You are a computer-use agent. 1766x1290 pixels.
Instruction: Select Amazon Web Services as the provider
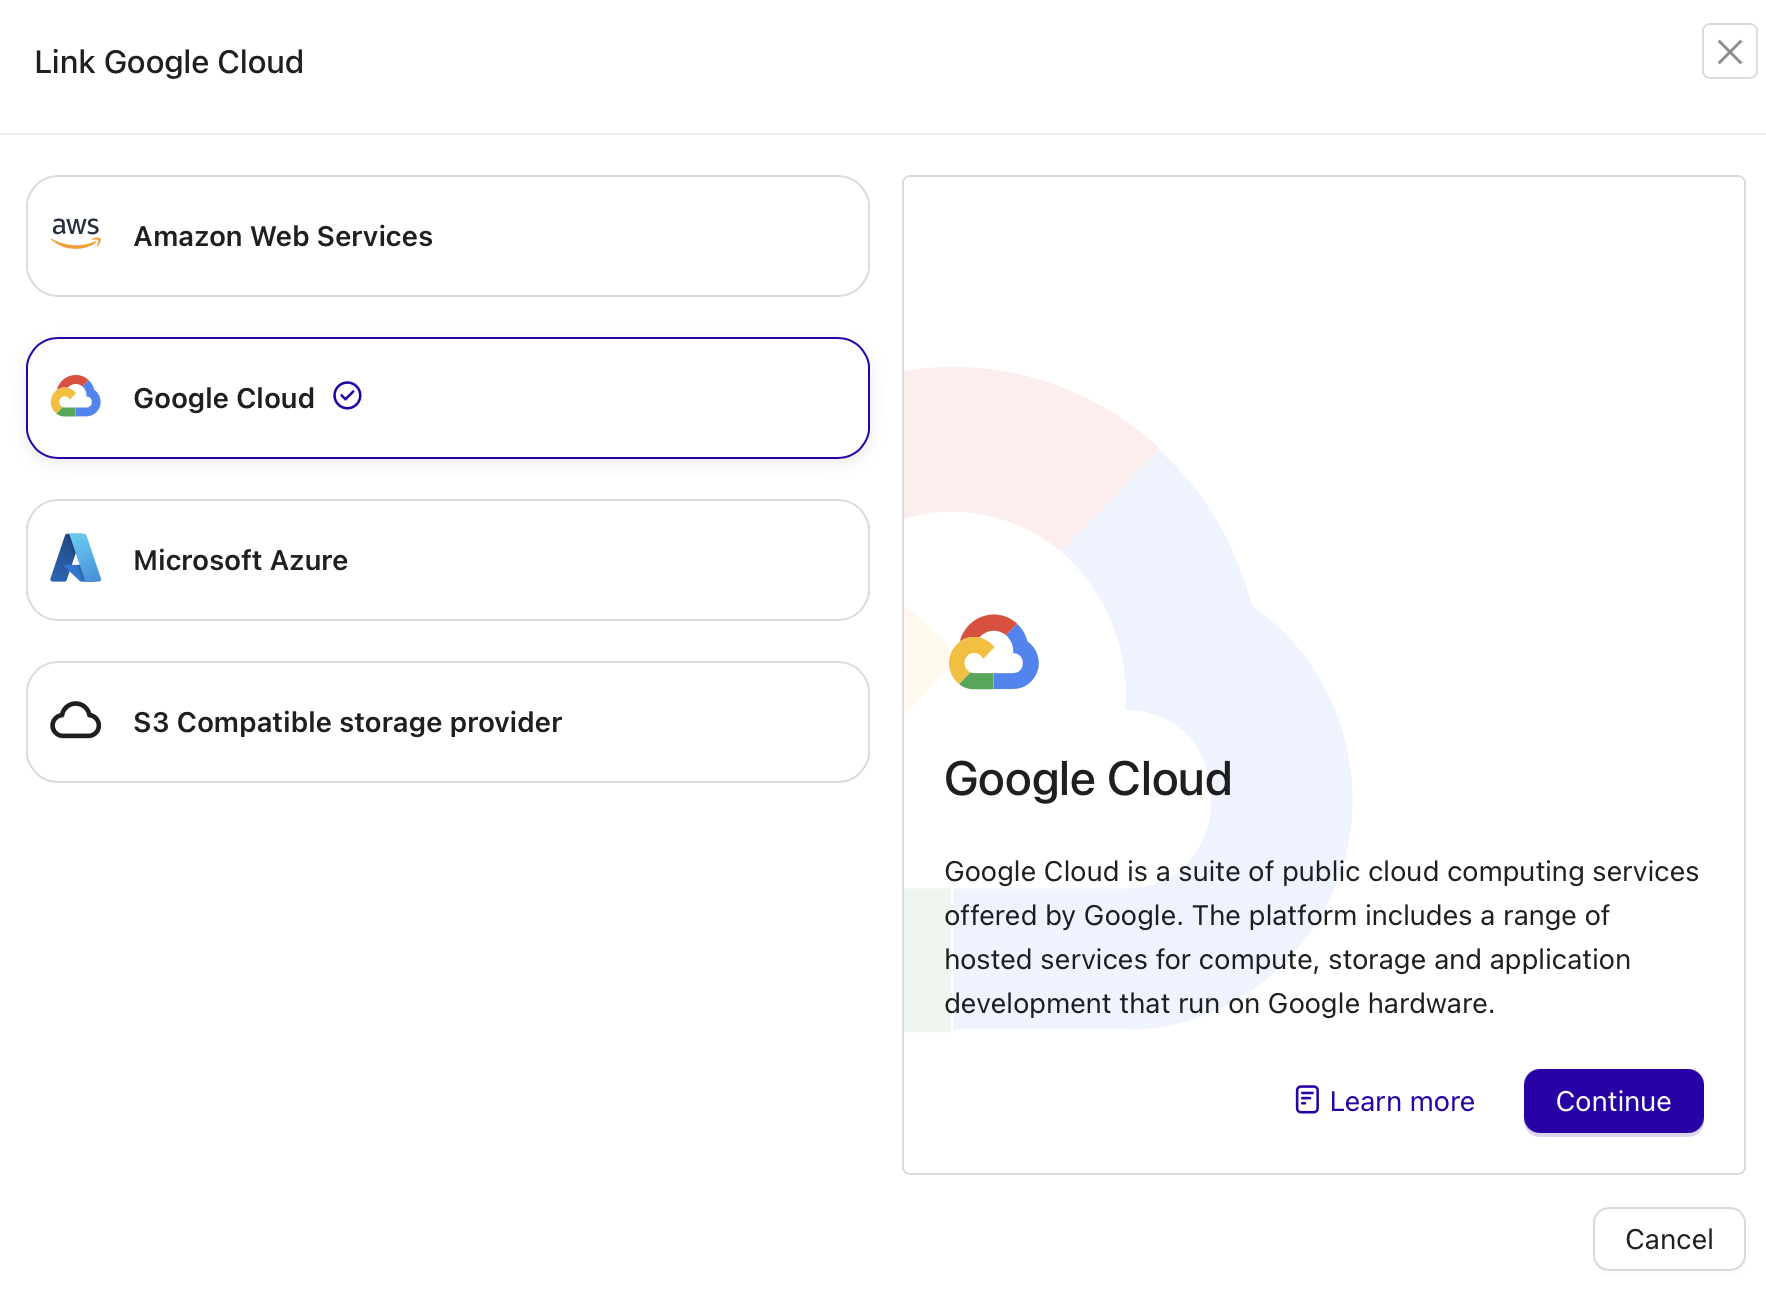[x=447, y=236]
